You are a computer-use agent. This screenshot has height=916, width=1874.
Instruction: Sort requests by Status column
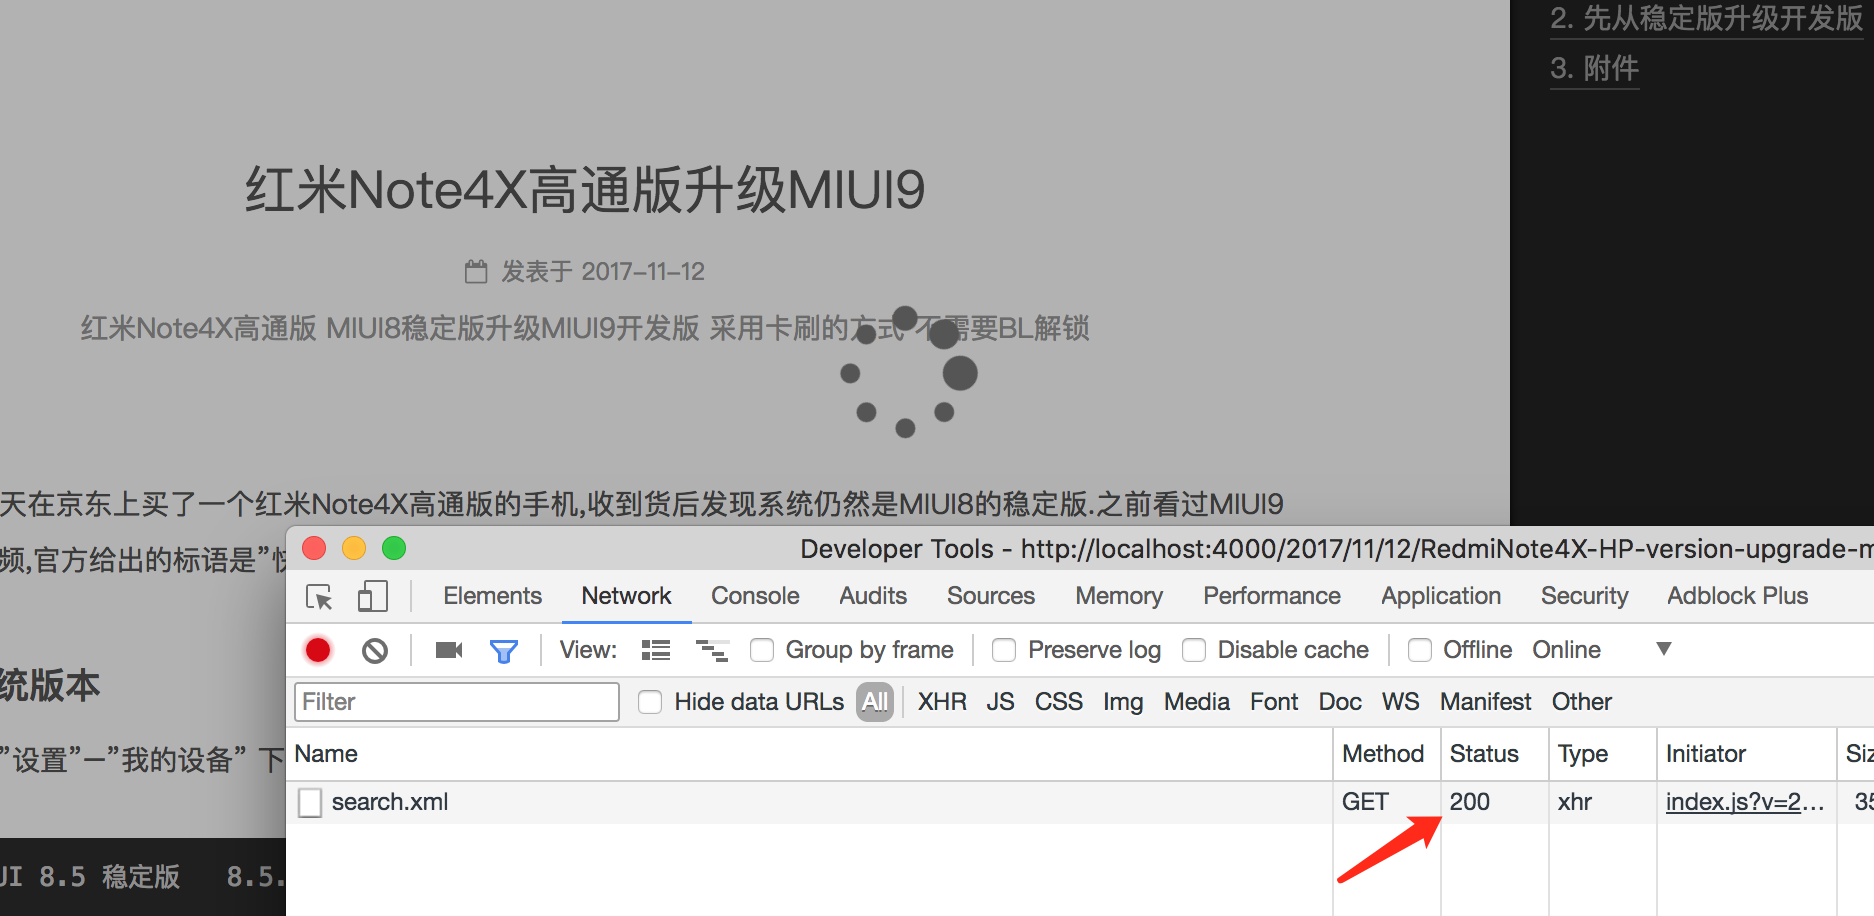1495,754
